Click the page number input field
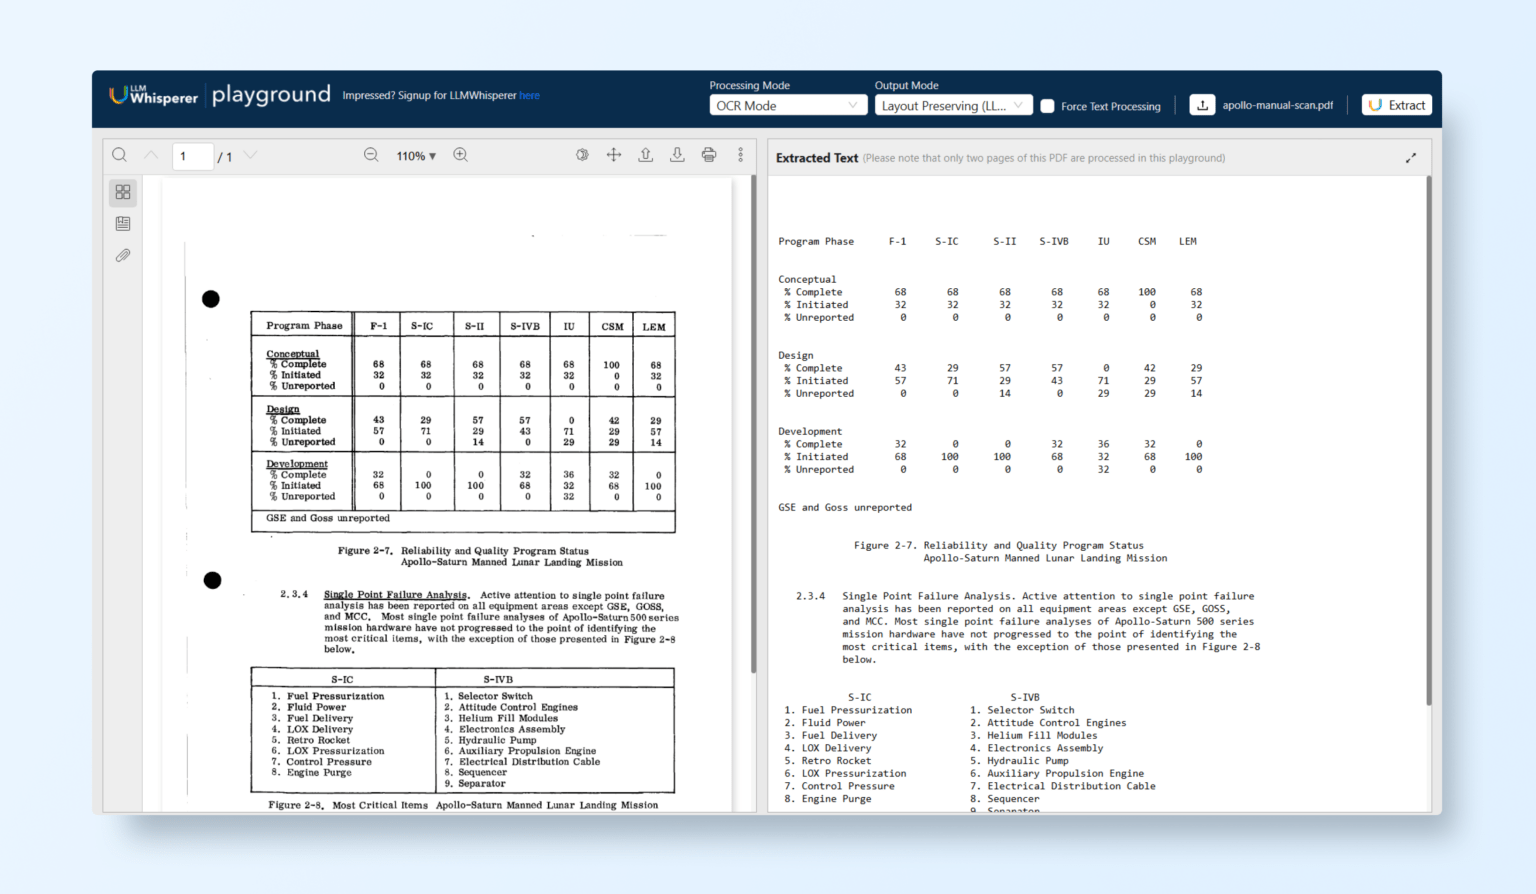The width and height of the screenshot is (1536, 894). coord(192,156)
